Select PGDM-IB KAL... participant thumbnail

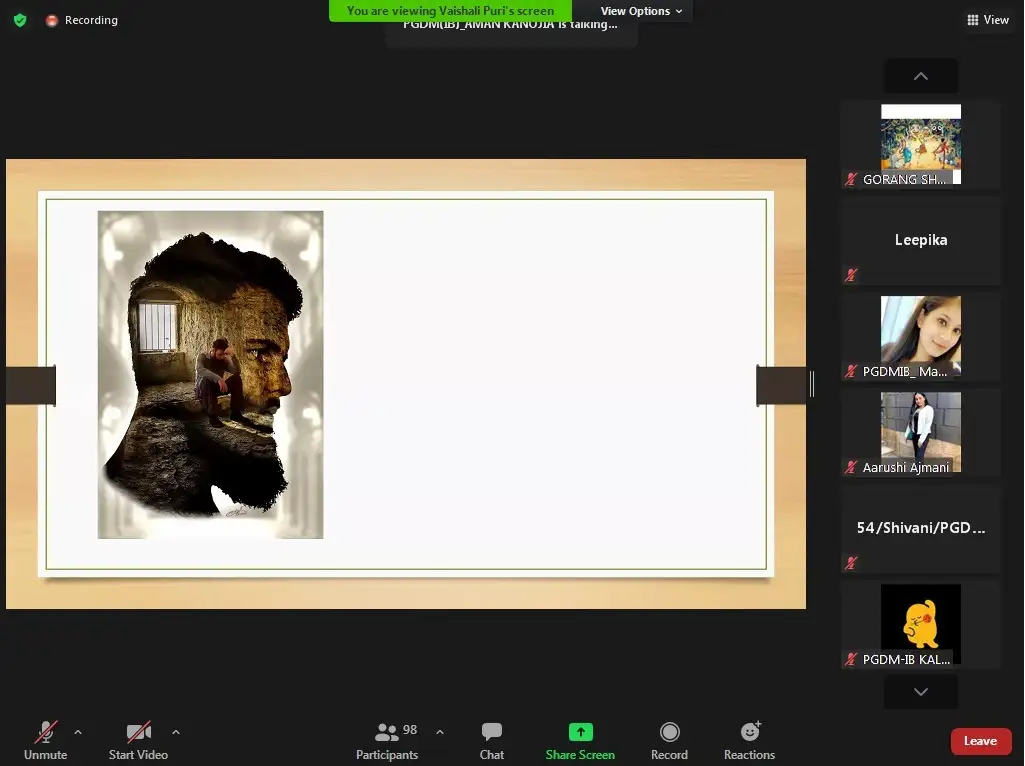coord(920,625)
